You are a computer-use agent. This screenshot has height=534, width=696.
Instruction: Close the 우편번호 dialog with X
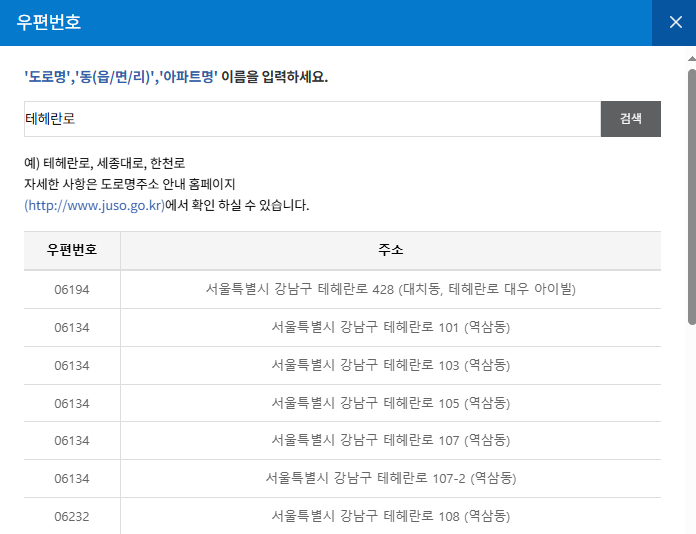pos(675,22)
